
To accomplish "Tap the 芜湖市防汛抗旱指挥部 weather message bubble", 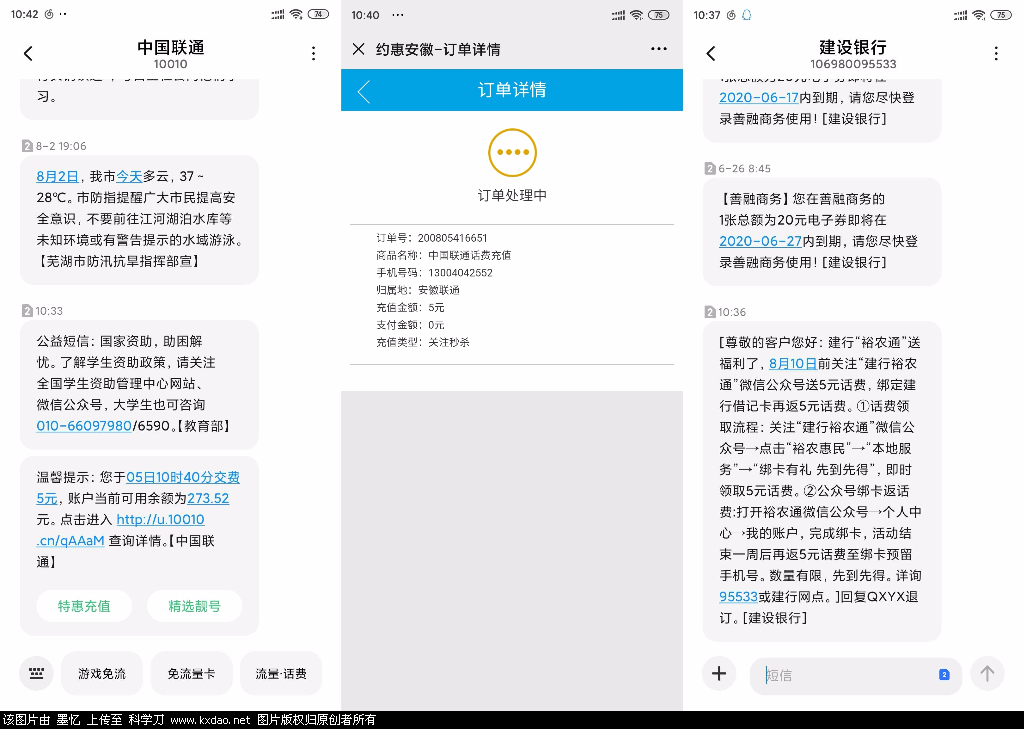I will [x=139, y=219].
